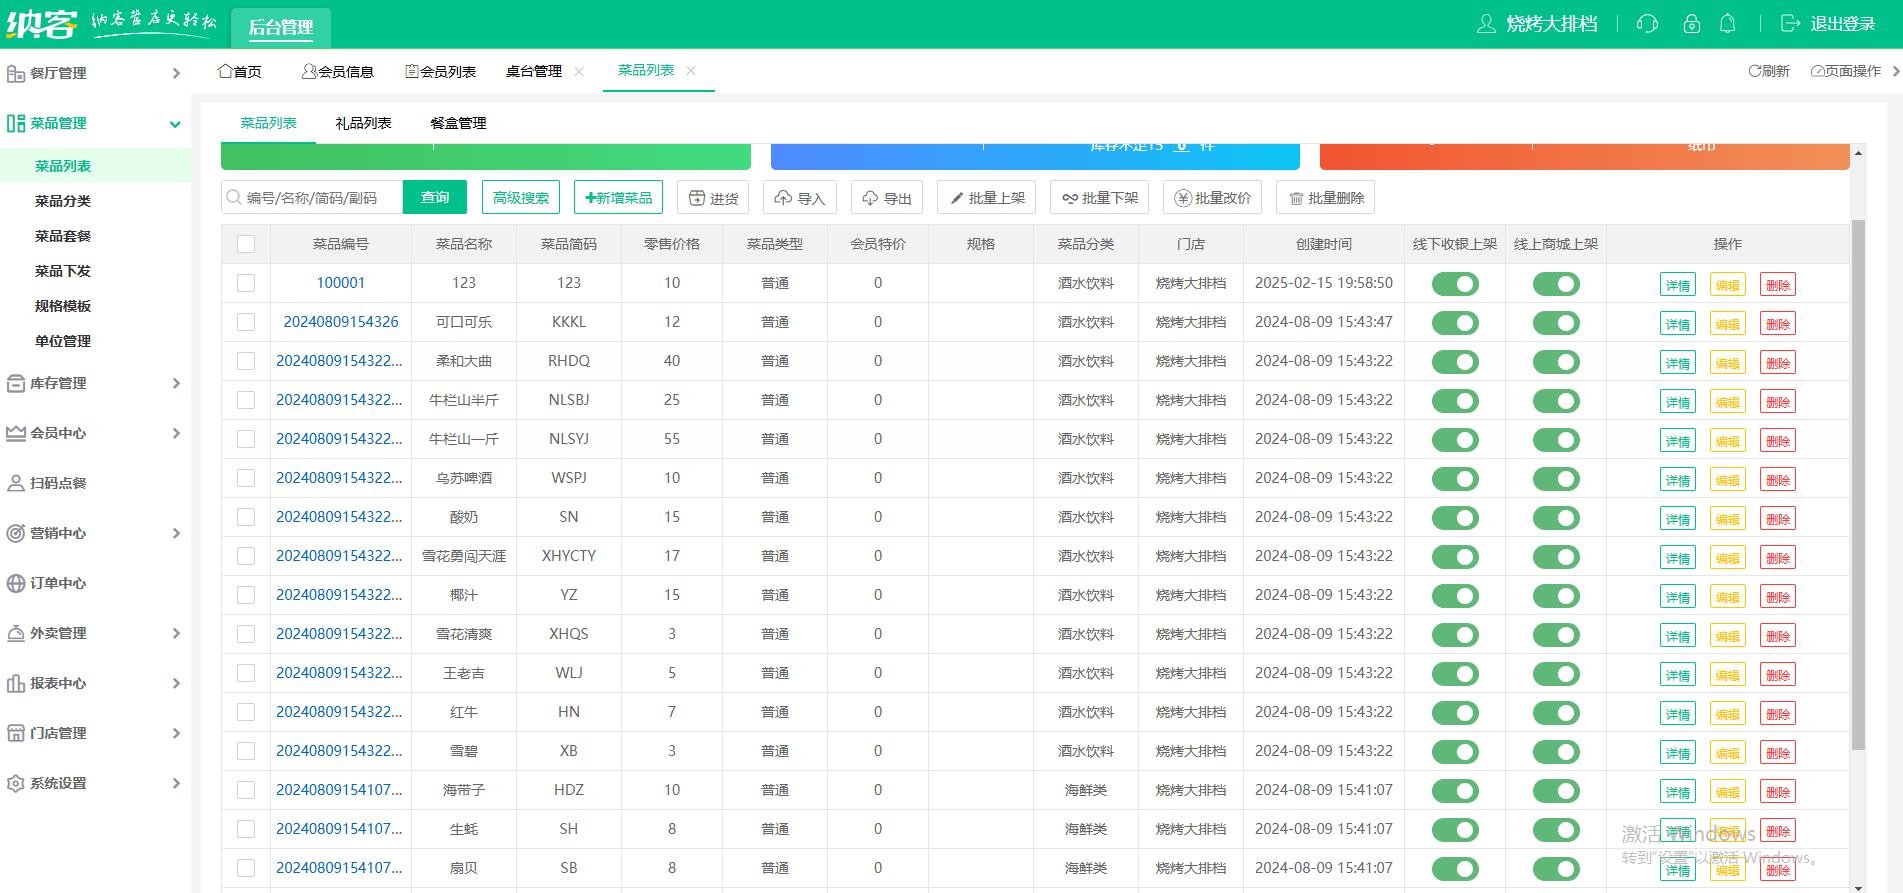Click the search magnifier icon in search box
The image size is (1903, 893).
tap(234, 198)
